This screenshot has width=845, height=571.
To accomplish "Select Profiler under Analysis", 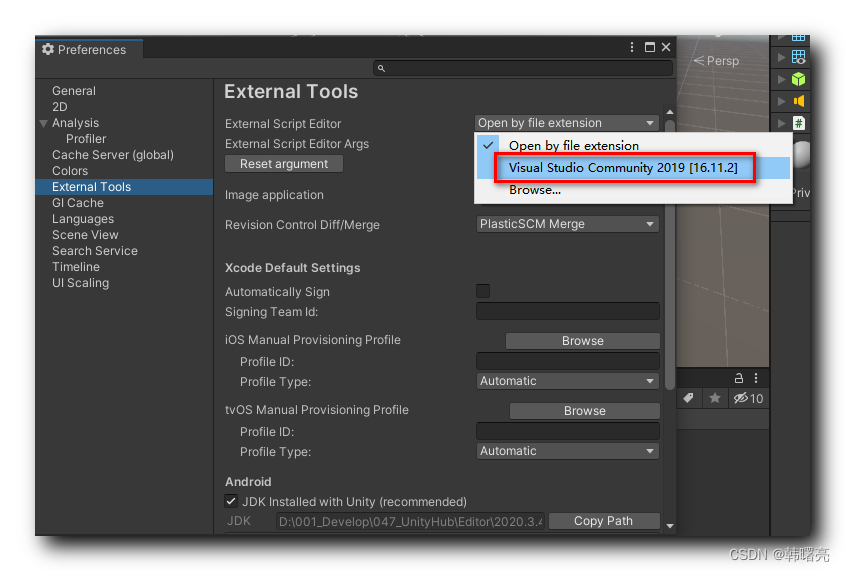I will point(86,138).
